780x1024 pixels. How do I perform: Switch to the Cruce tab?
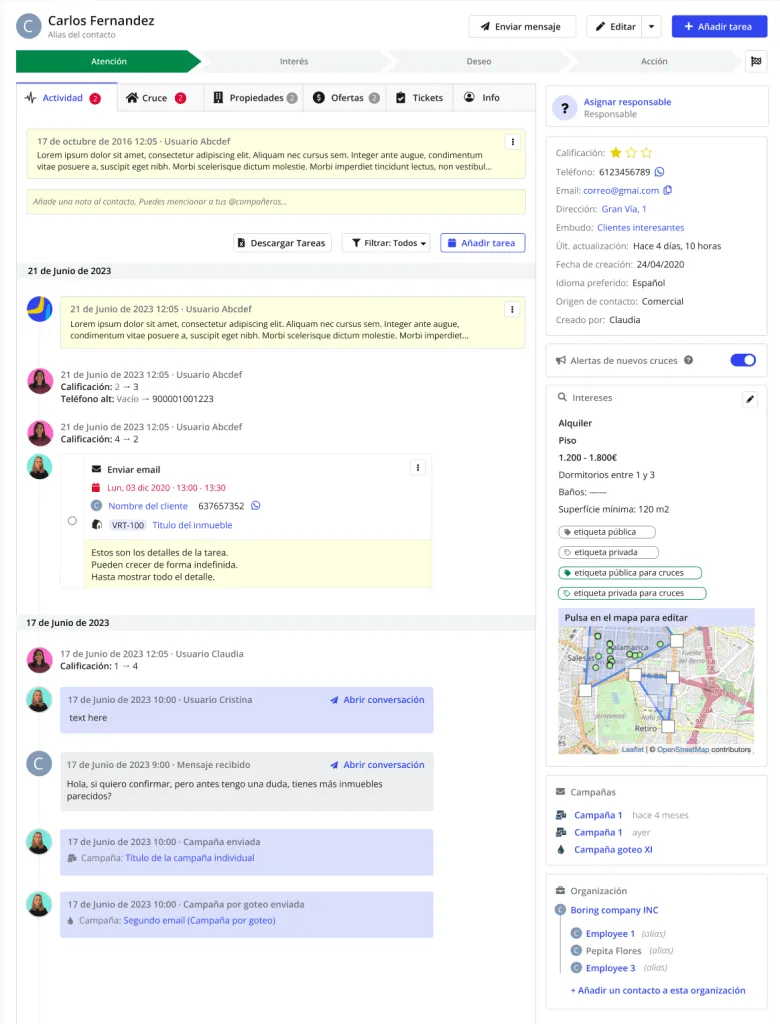tap(160, 98)
